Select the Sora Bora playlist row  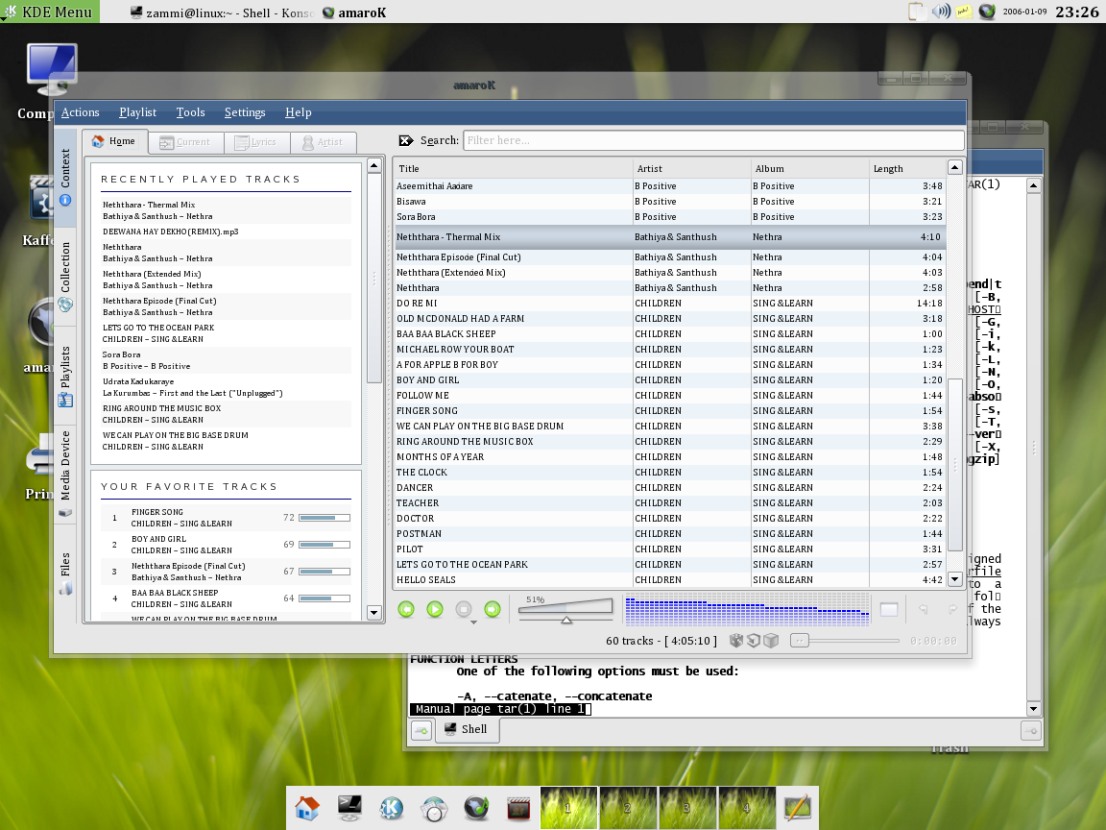click(x=669, y=216)
